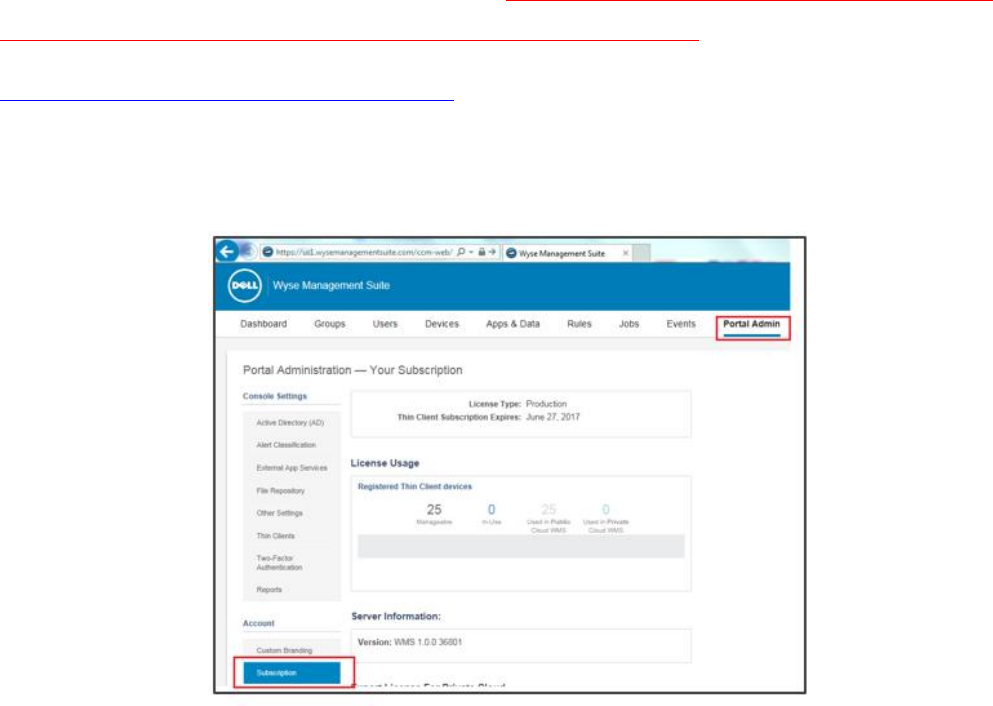Click the 'Console Settings' section heading
The height and width of the screenshot is (706, 993).
pyautogui.click(x=275, y=396)
